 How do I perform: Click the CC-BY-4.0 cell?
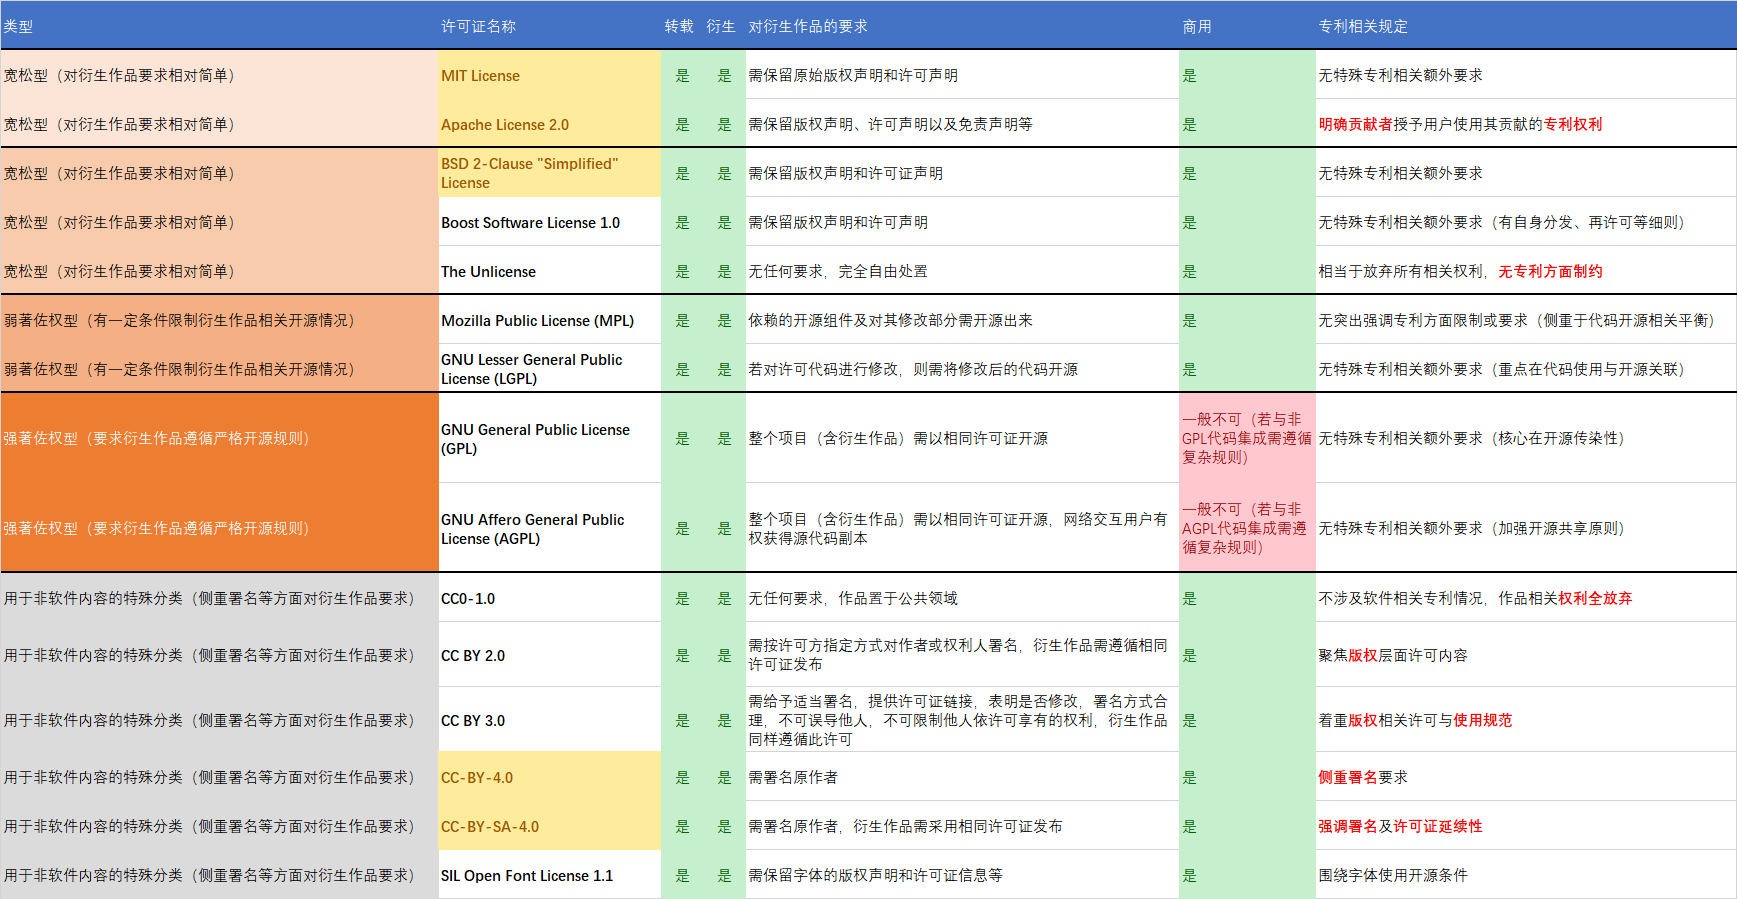550,777
